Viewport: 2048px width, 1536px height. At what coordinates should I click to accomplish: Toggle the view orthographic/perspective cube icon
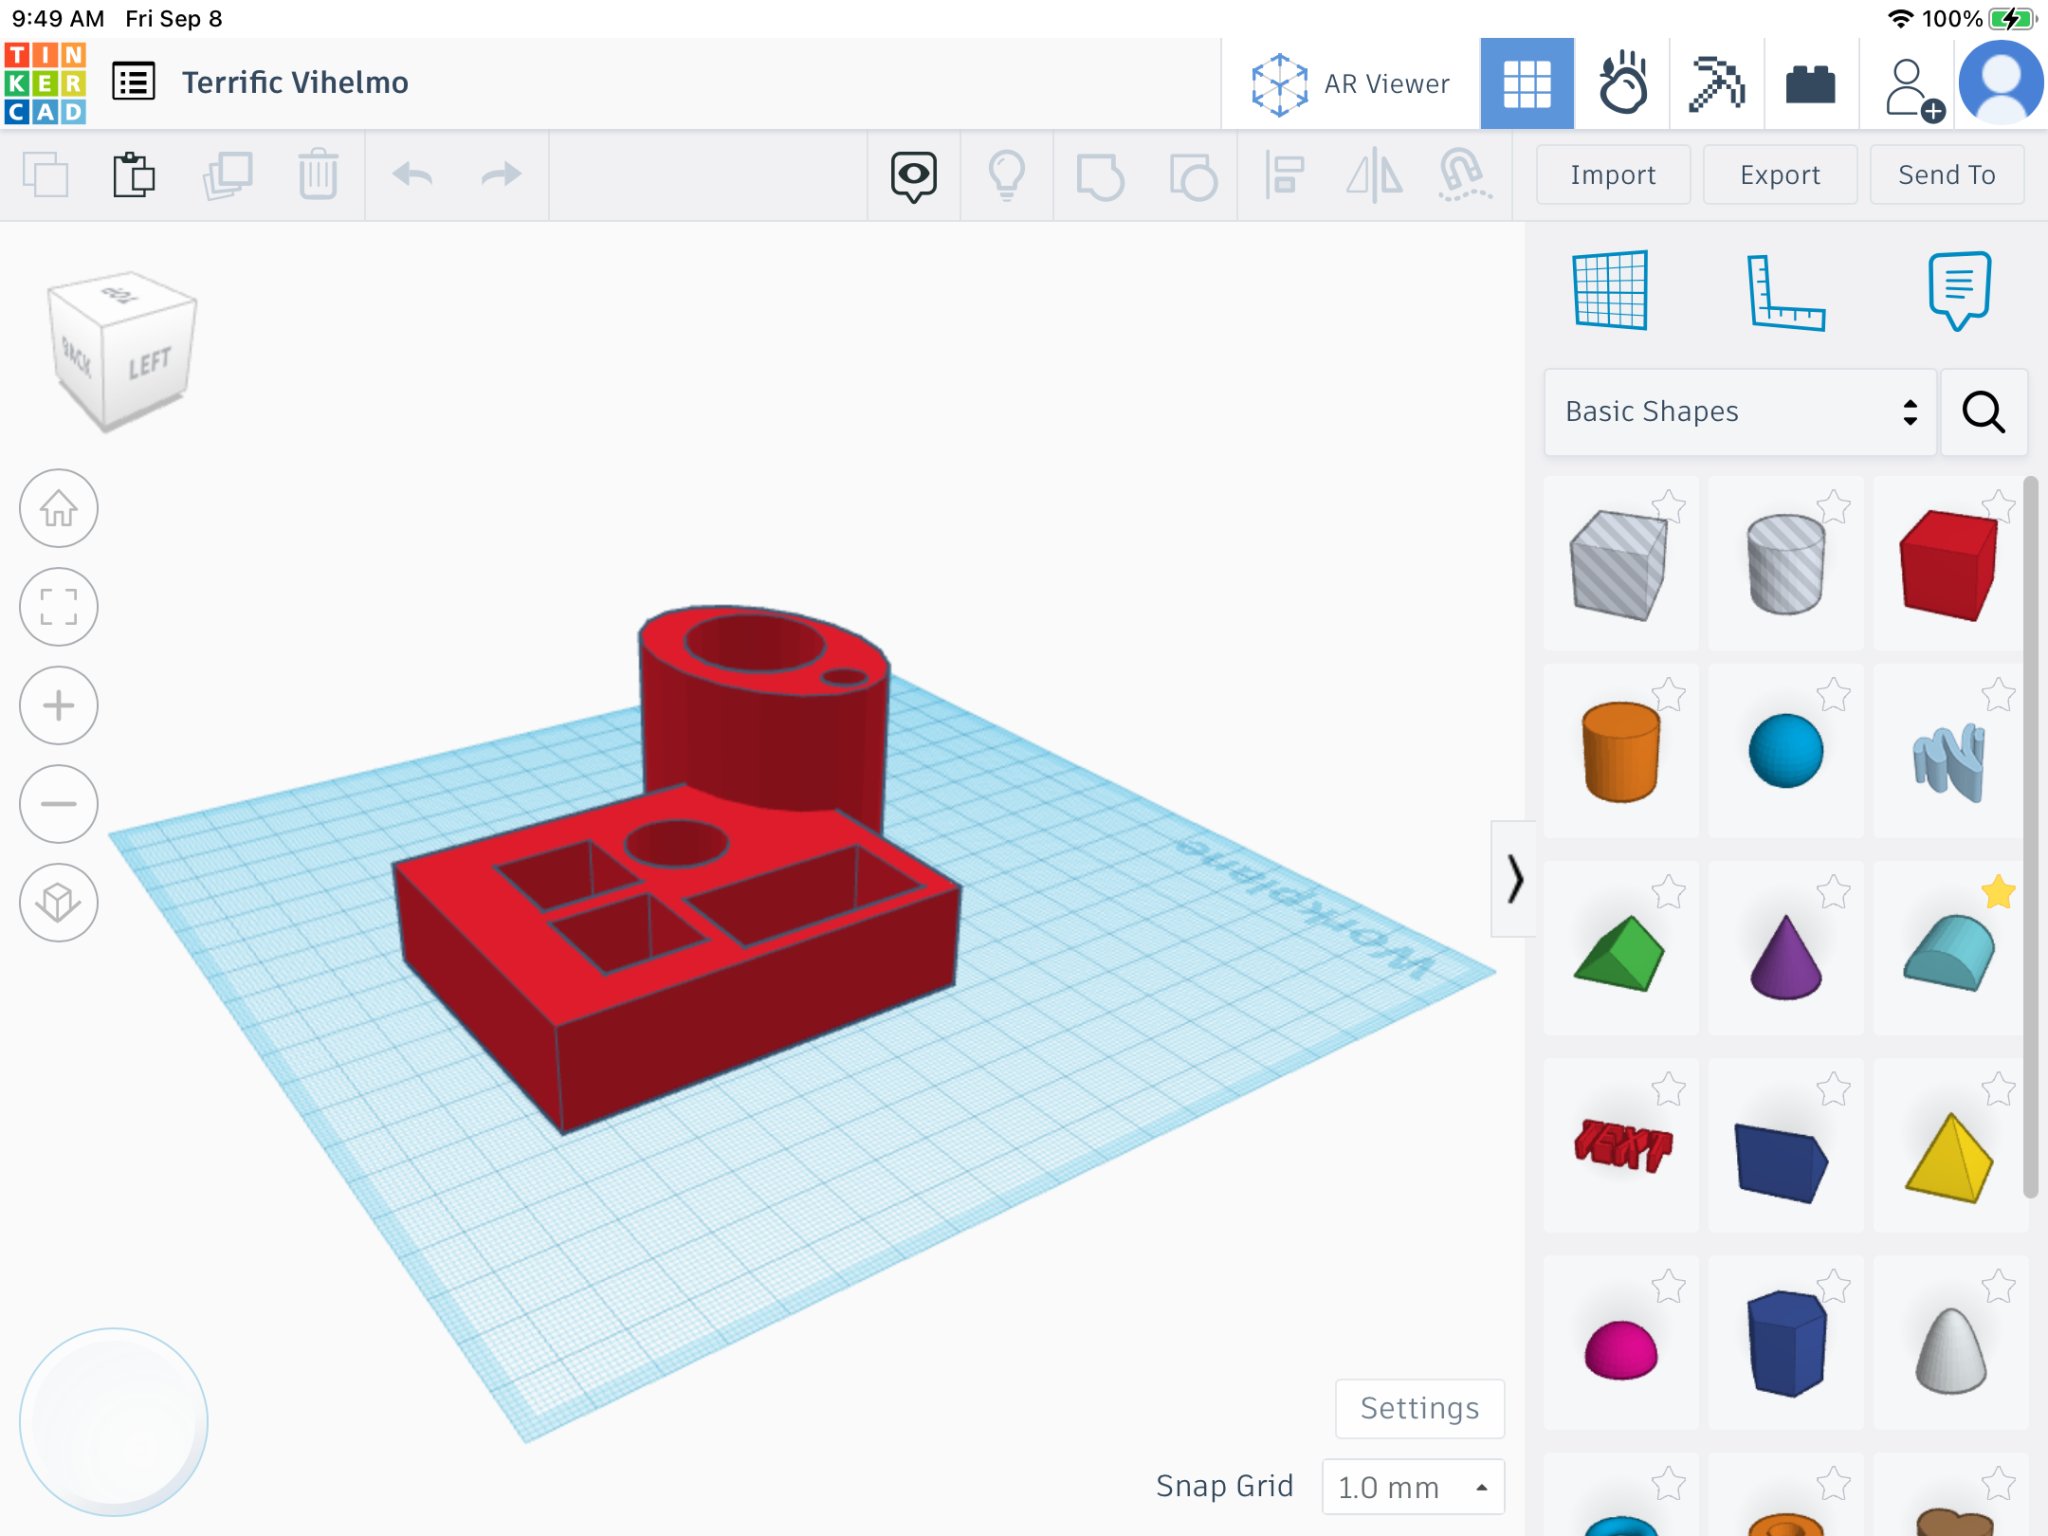(59, 902)
